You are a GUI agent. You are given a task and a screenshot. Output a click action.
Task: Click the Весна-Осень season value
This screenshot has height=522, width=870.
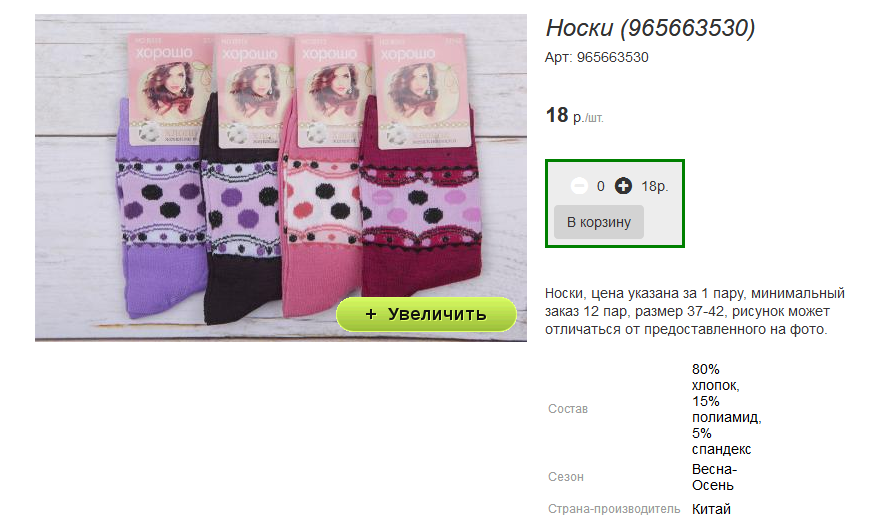(714, 477)
